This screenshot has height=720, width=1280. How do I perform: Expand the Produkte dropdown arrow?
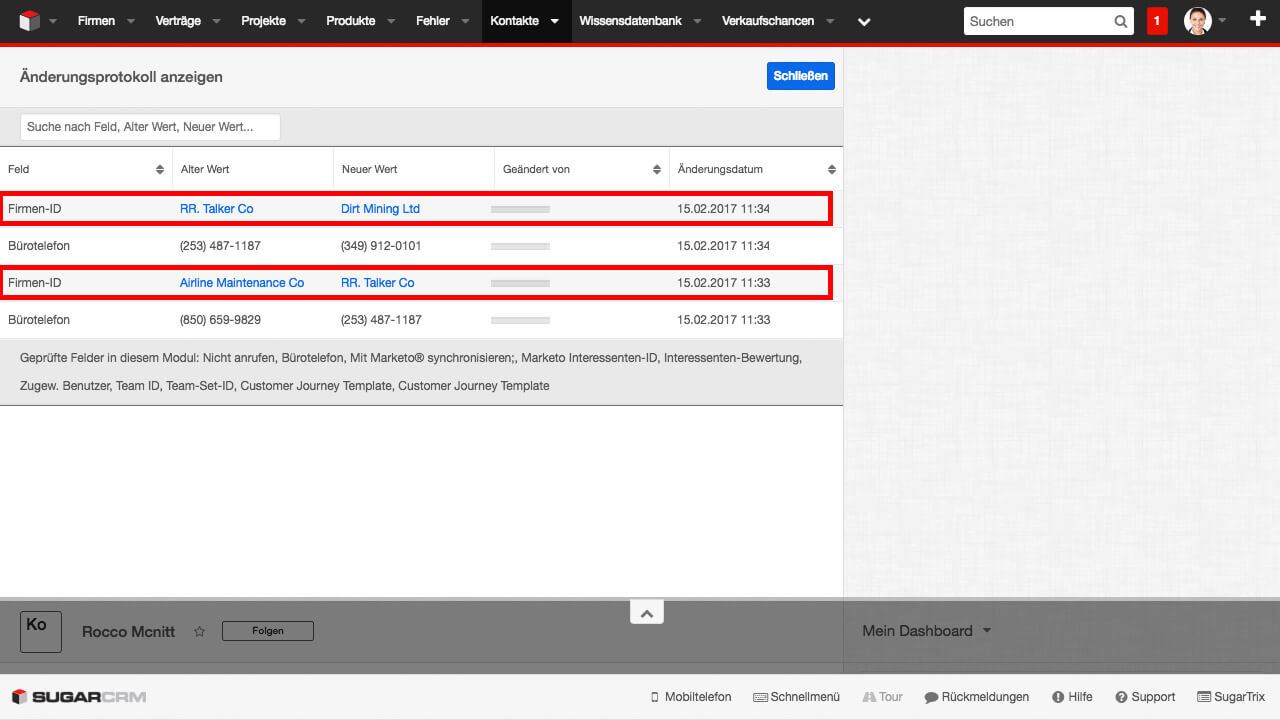(x=392, y=21)
